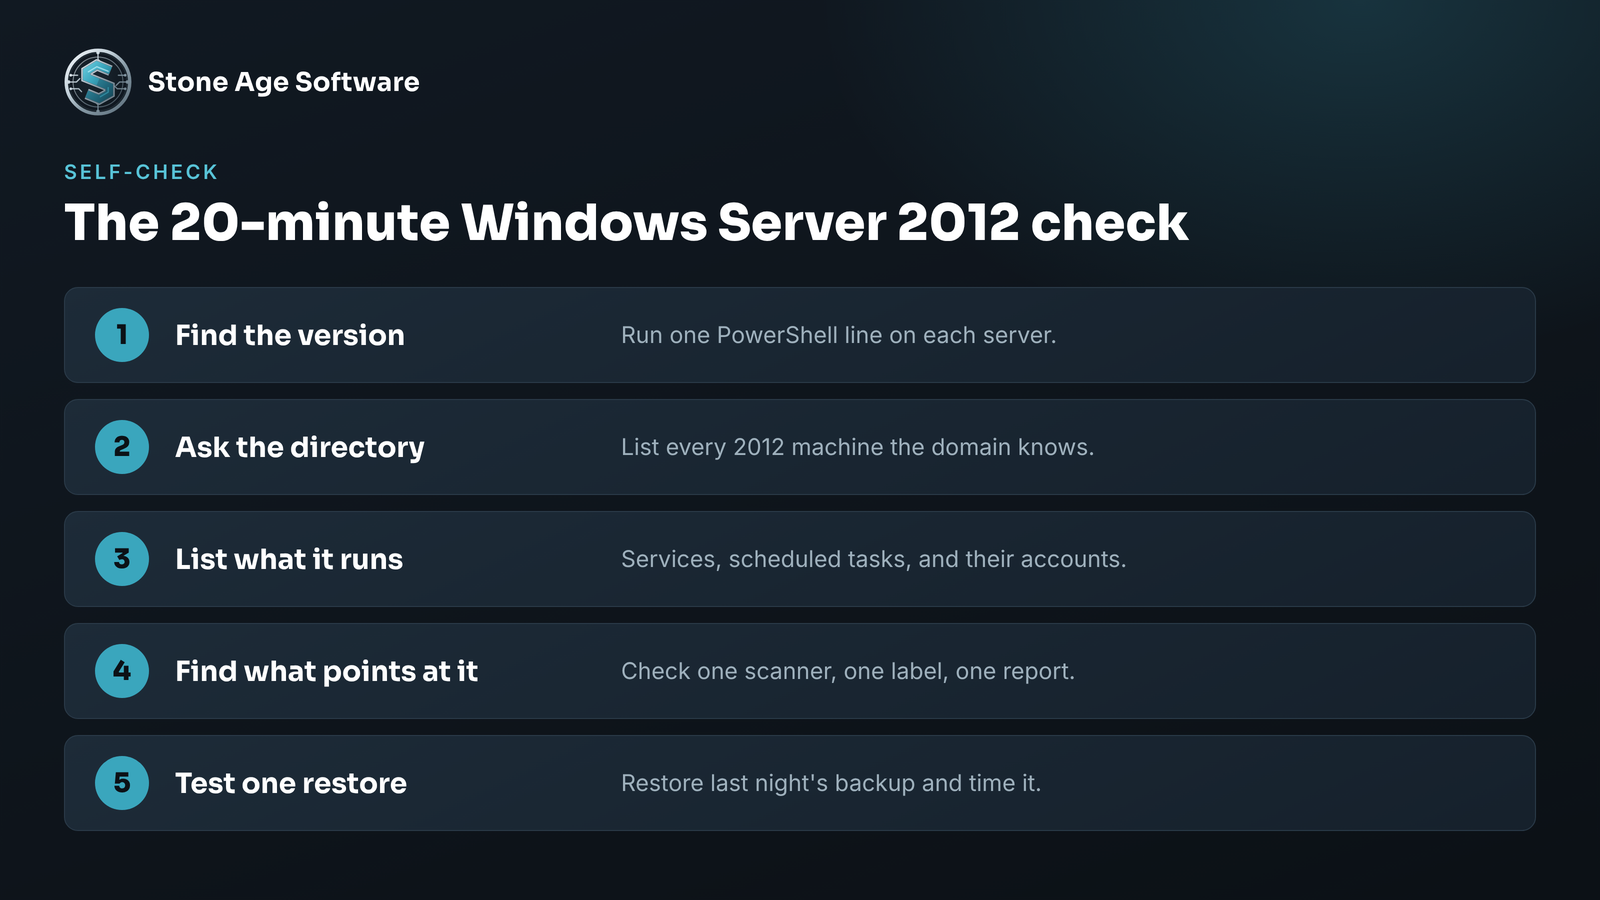The height and width of the screenshot is (900, 1600).
Task: Click 'List every 2012 machine the domain knows.'
Action: (x=857, y=447)
